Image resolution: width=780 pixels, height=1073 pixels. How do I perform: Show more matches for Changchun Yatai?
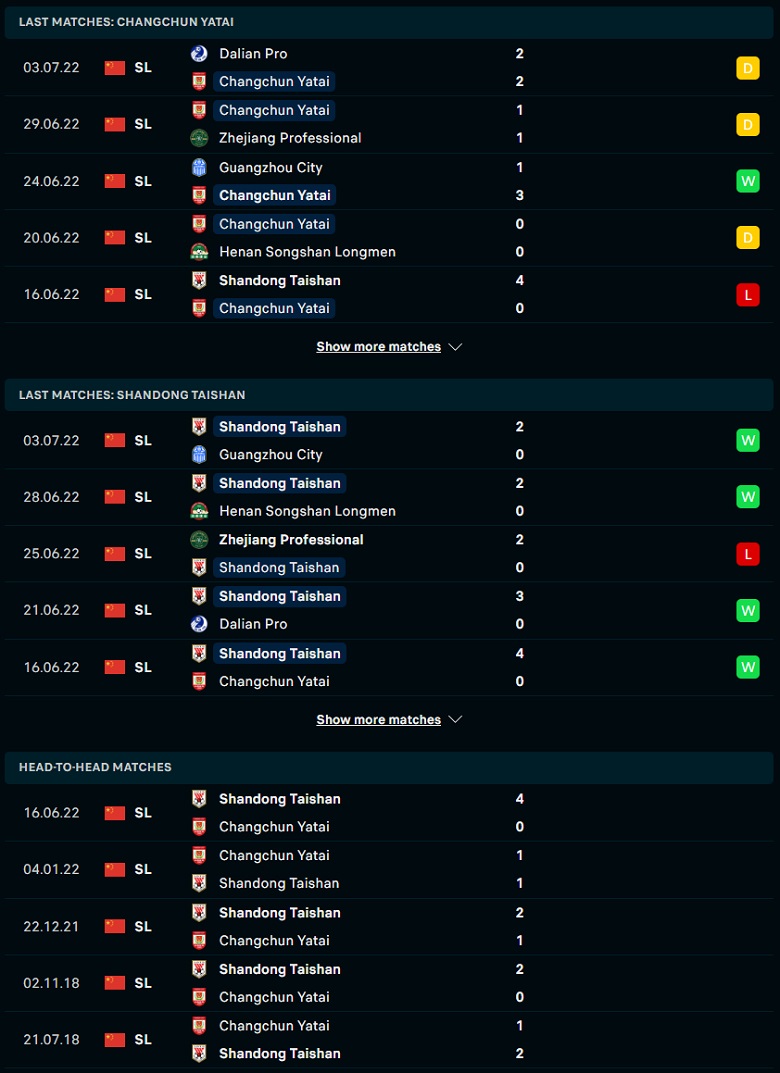pyautogui.click(x=378, y=347)
